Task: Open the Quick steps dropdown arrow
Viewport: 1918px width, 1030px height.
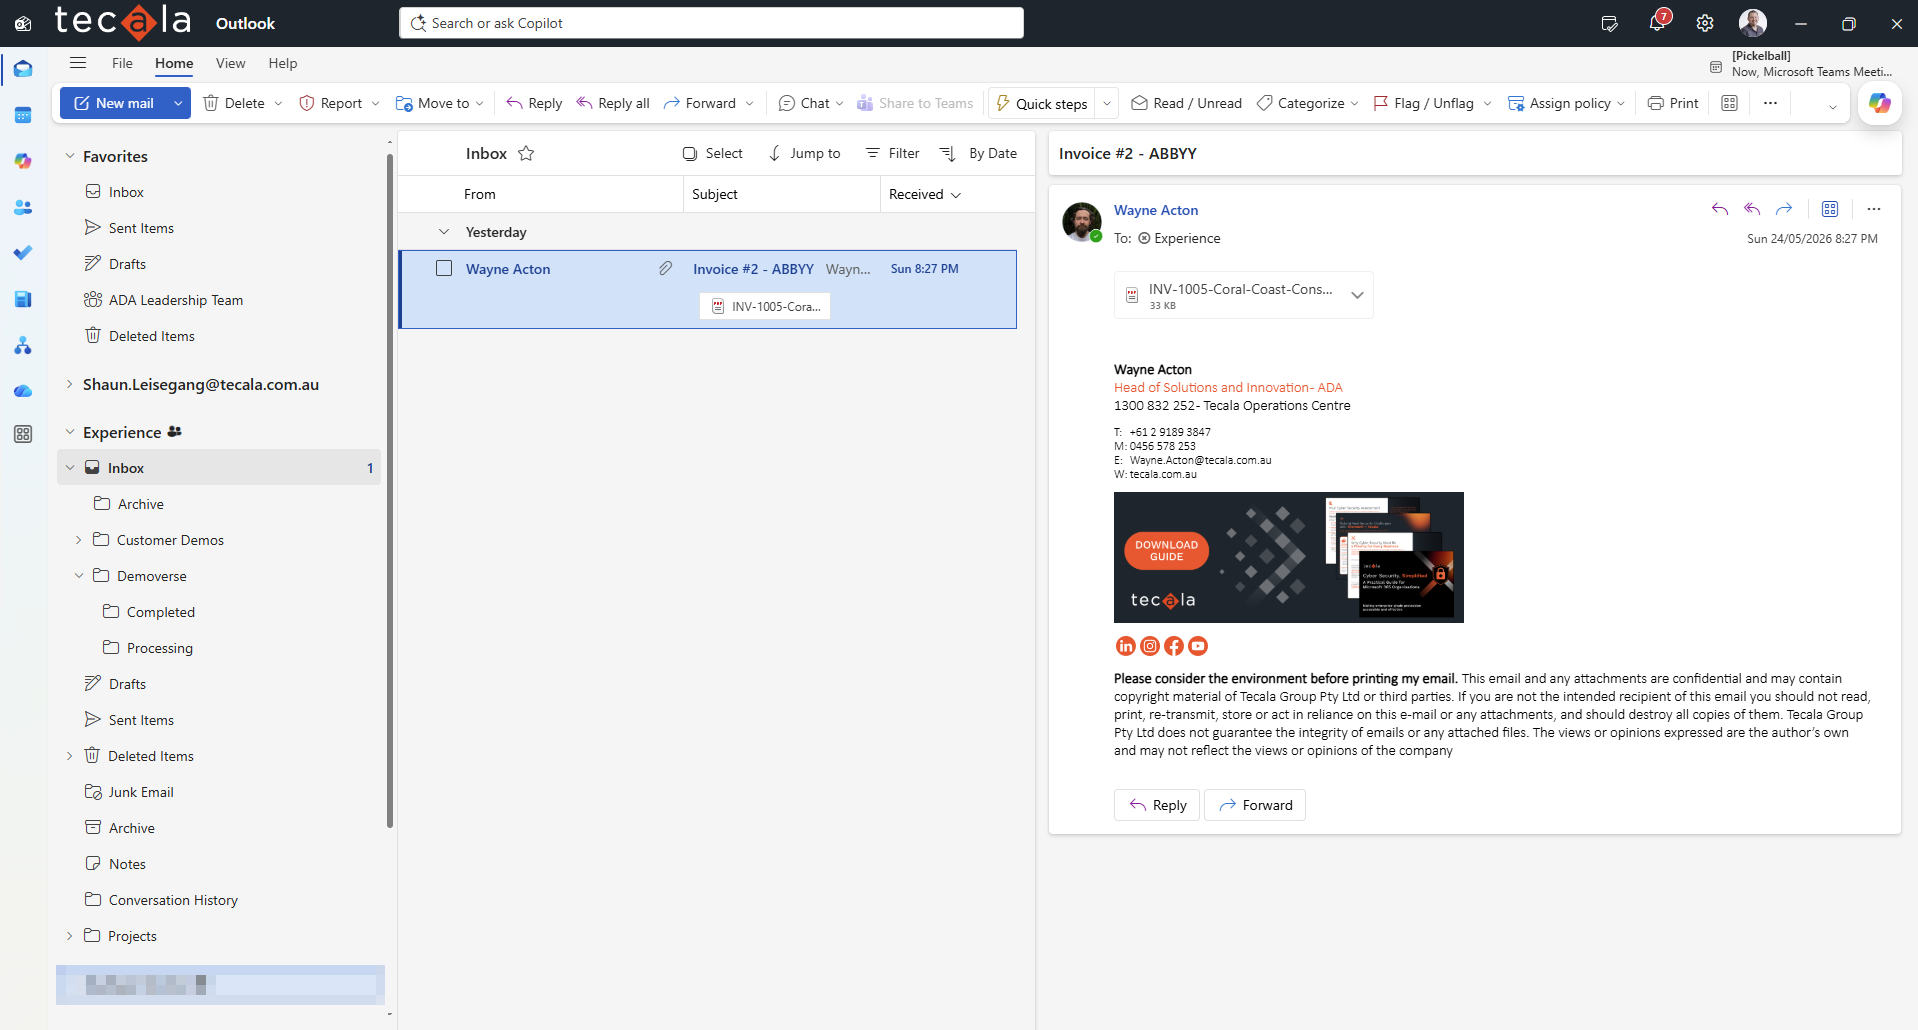Action: click(x=1107, y=103)
